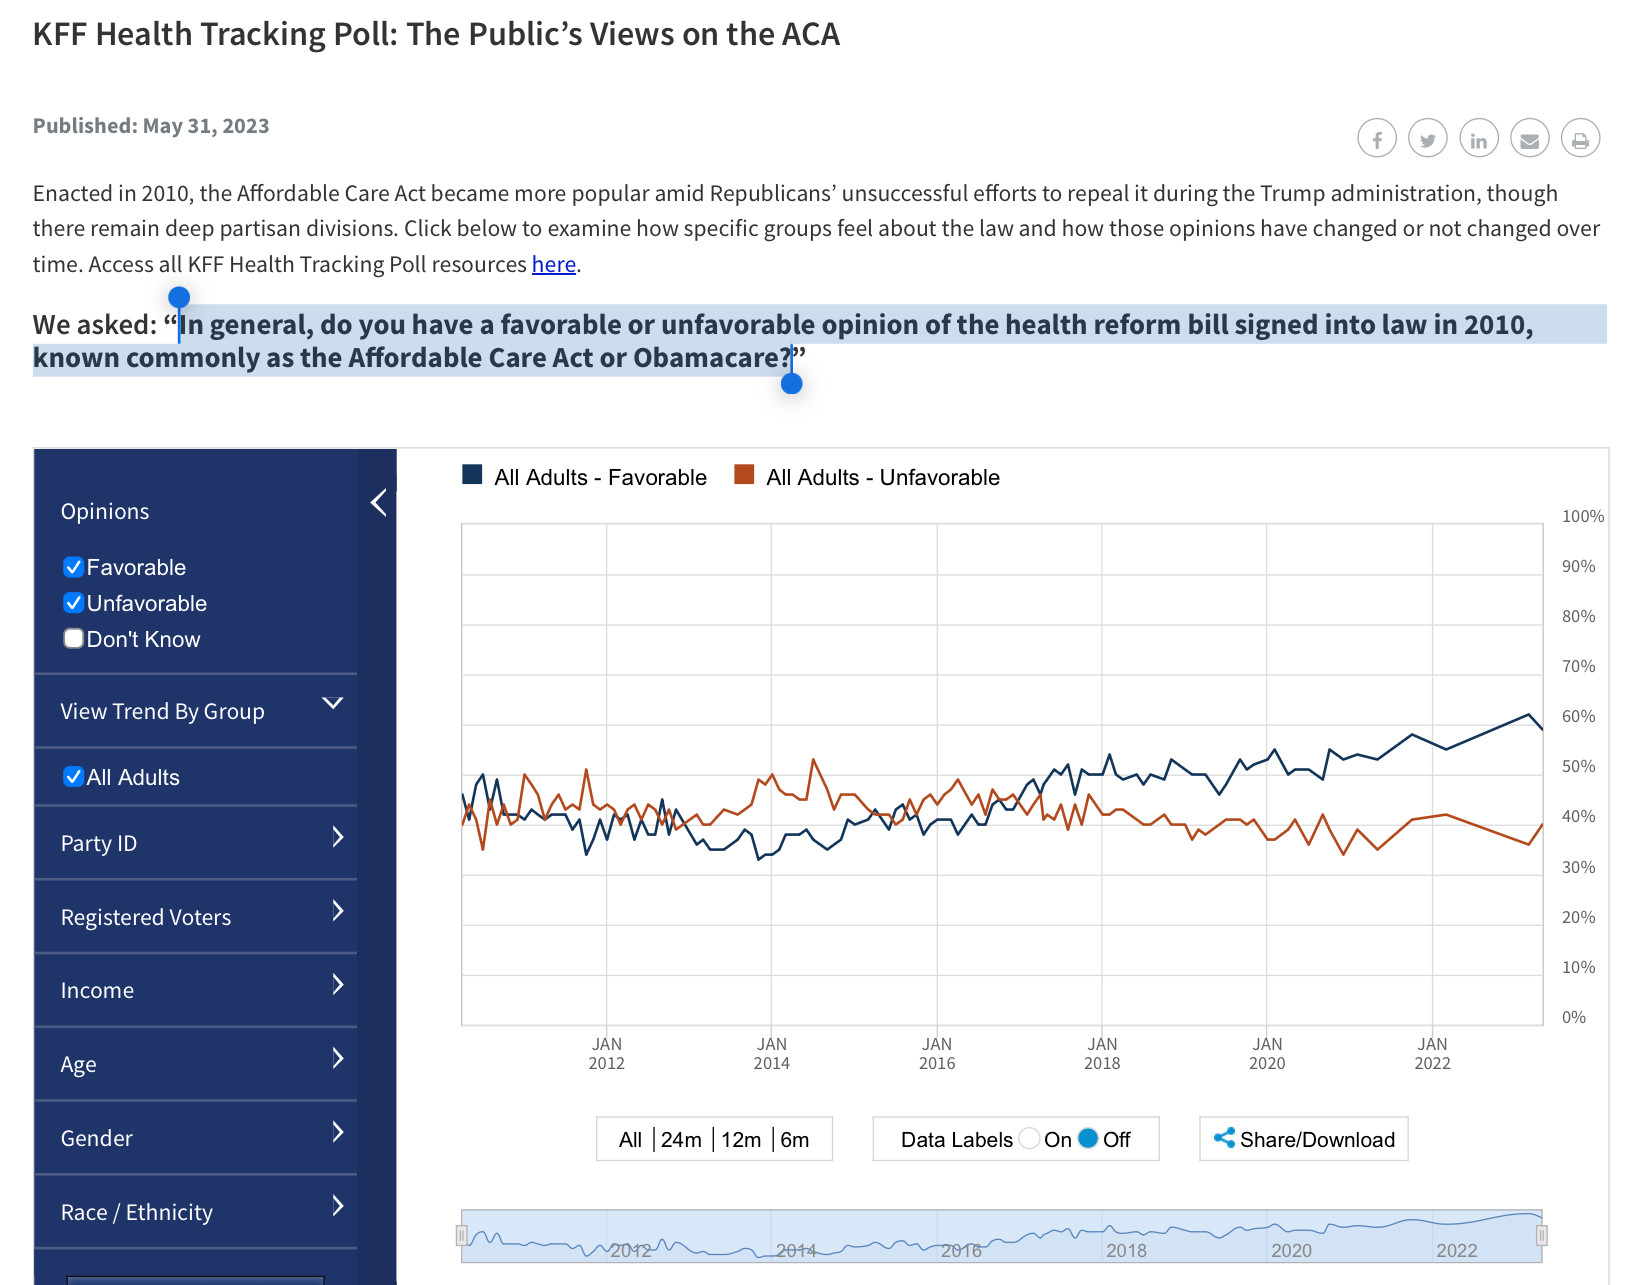The image size is (1640, 1285).
Task: Turn Data Labels On
Action: coord(1029,1139)
